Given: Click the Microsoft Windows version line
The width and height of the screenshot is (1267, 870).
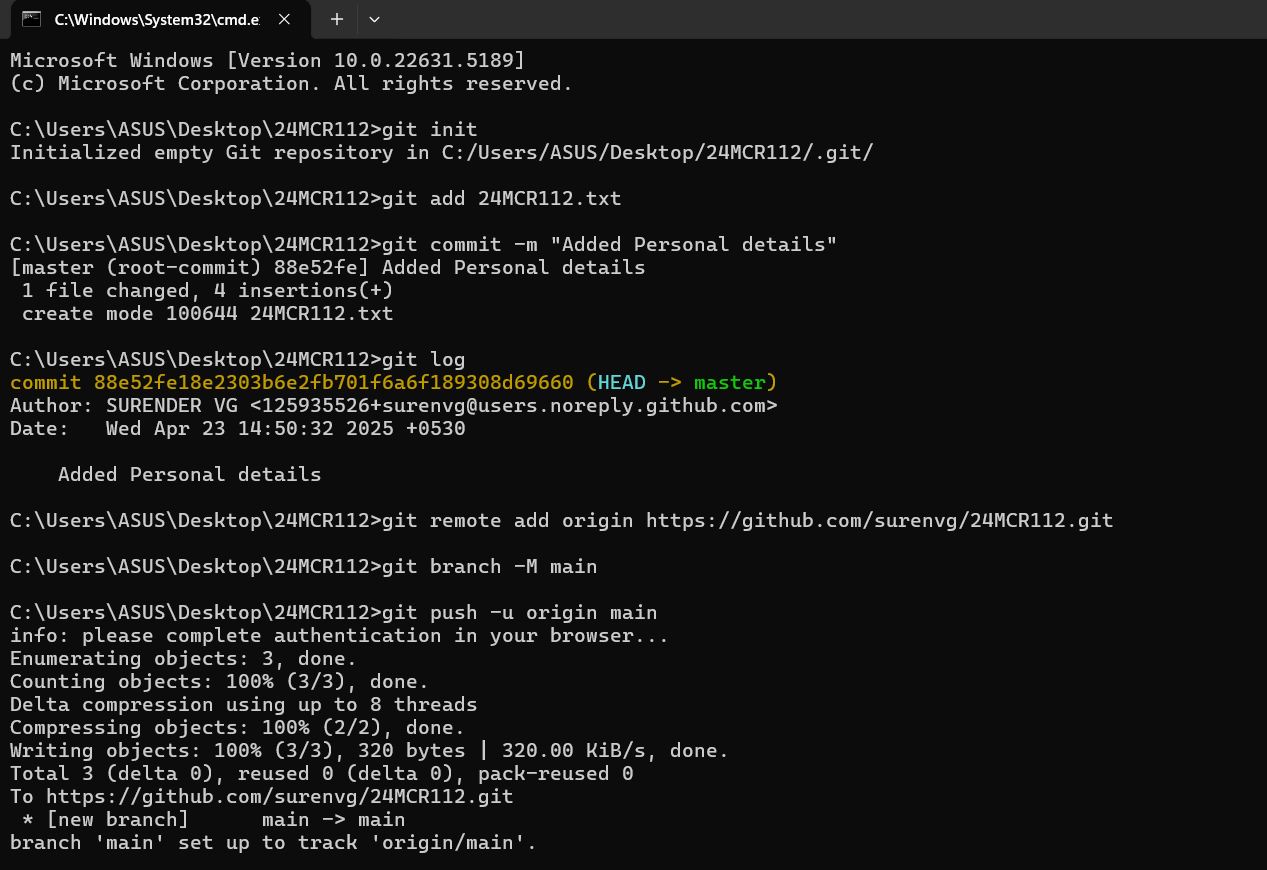Looking at the screenshot, I should [268, 60].
